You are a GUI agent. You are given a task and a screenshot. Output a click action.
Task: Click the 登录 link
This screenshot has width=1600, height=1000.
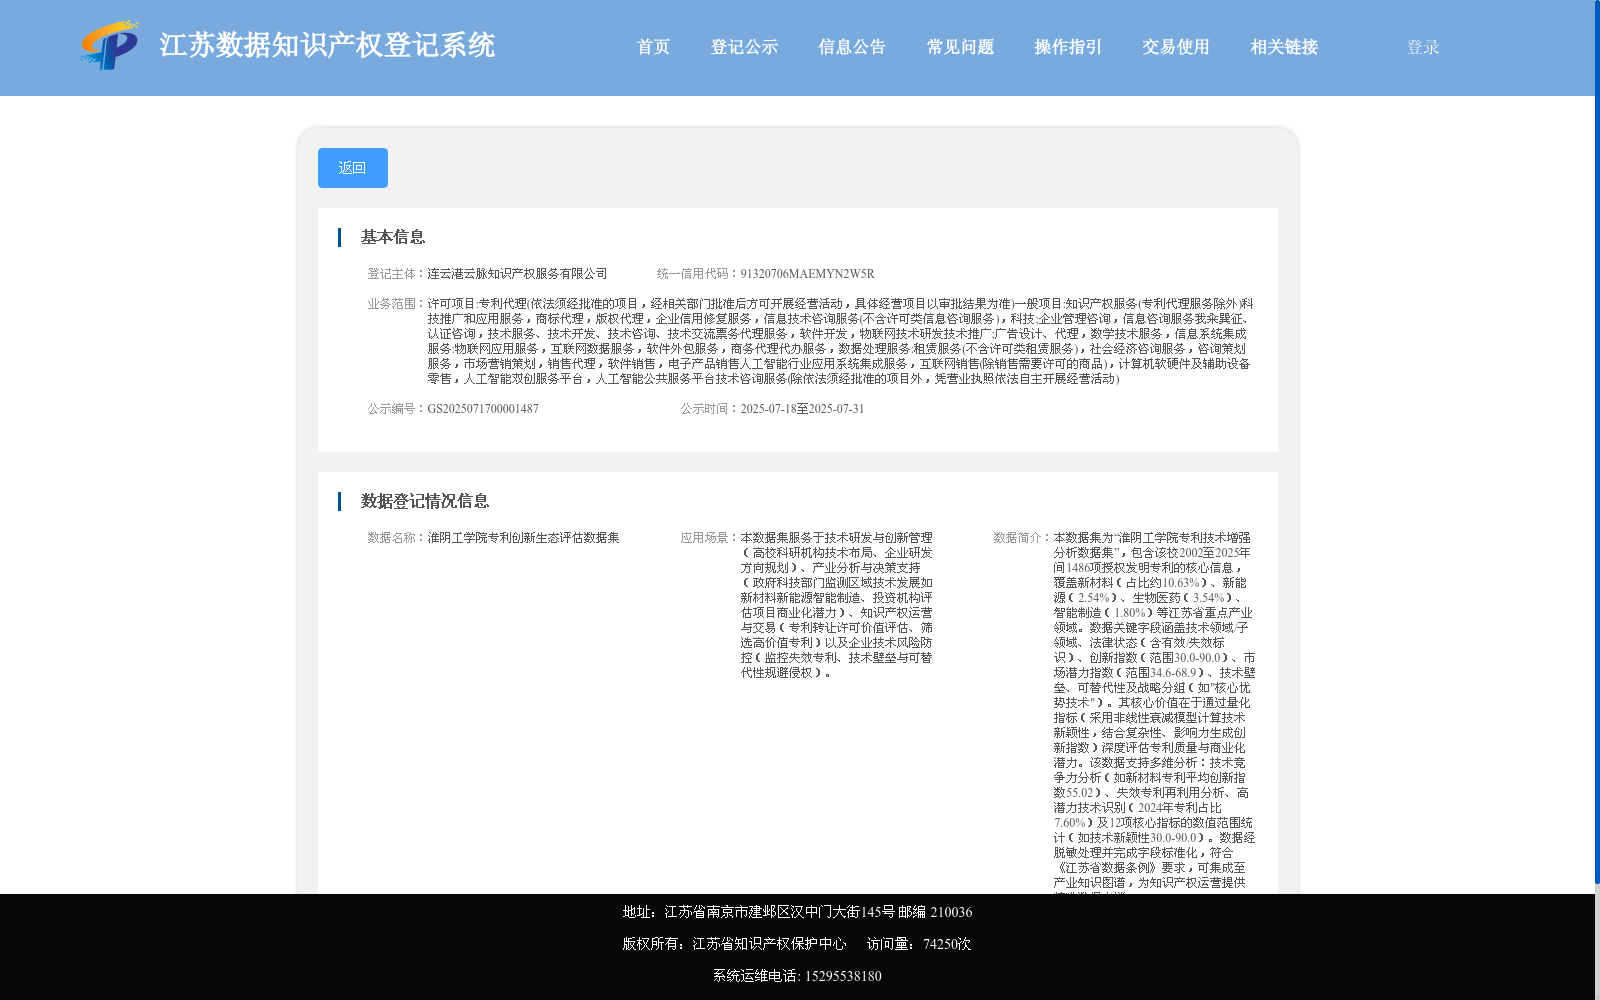coord(1423,47)
